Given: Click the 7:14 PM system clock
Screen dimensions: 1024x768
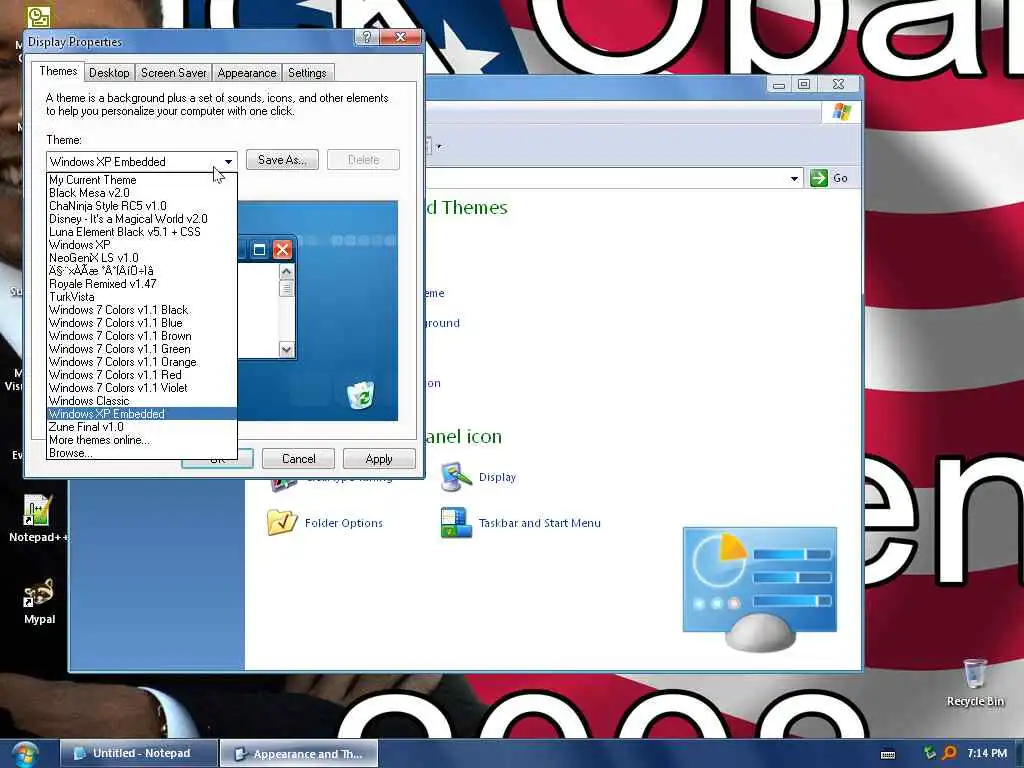Looking at the screenshot, I should pyautogui.click(x=987, y=753).
